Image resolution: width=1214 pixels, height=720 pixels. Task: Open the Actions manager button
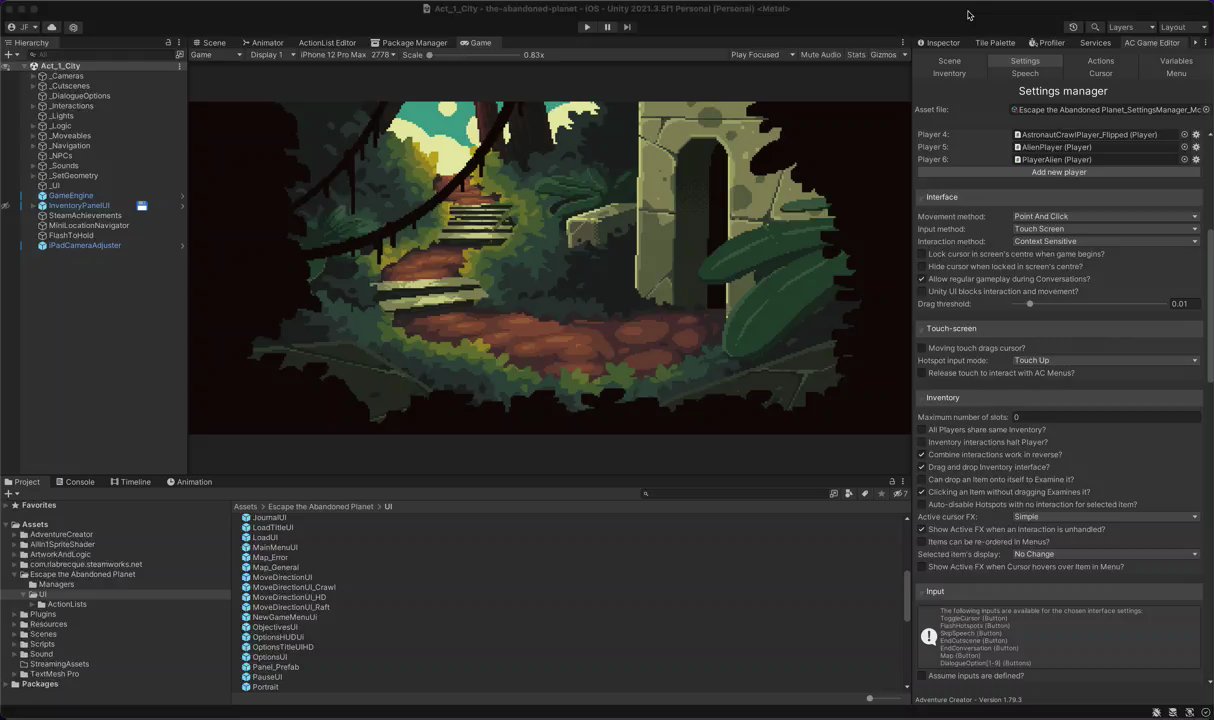(1100, 61)
